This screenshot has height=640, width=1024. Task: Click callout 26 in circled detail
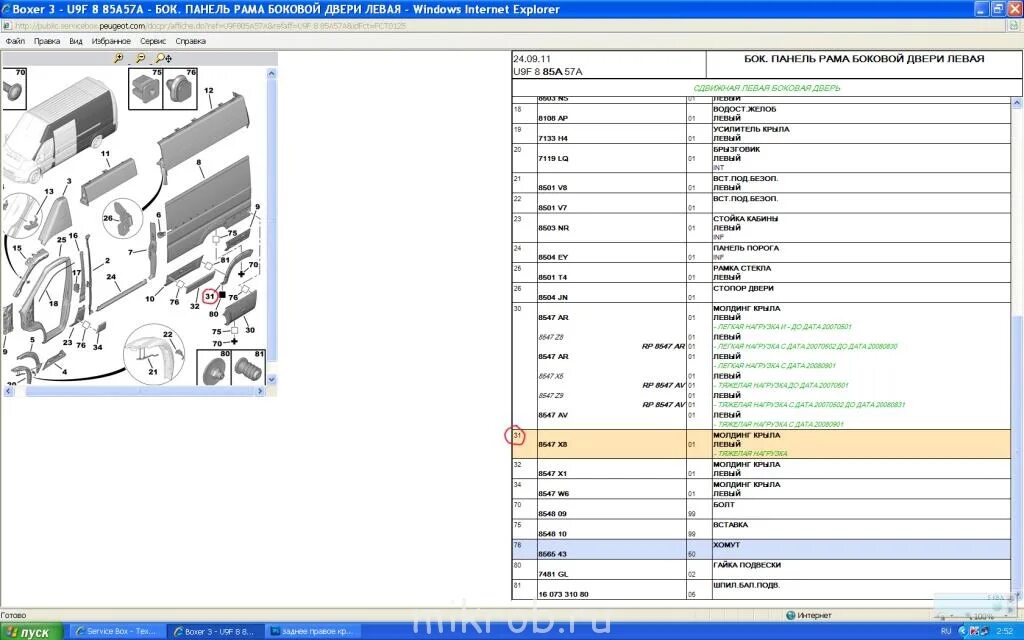(108, 218)
